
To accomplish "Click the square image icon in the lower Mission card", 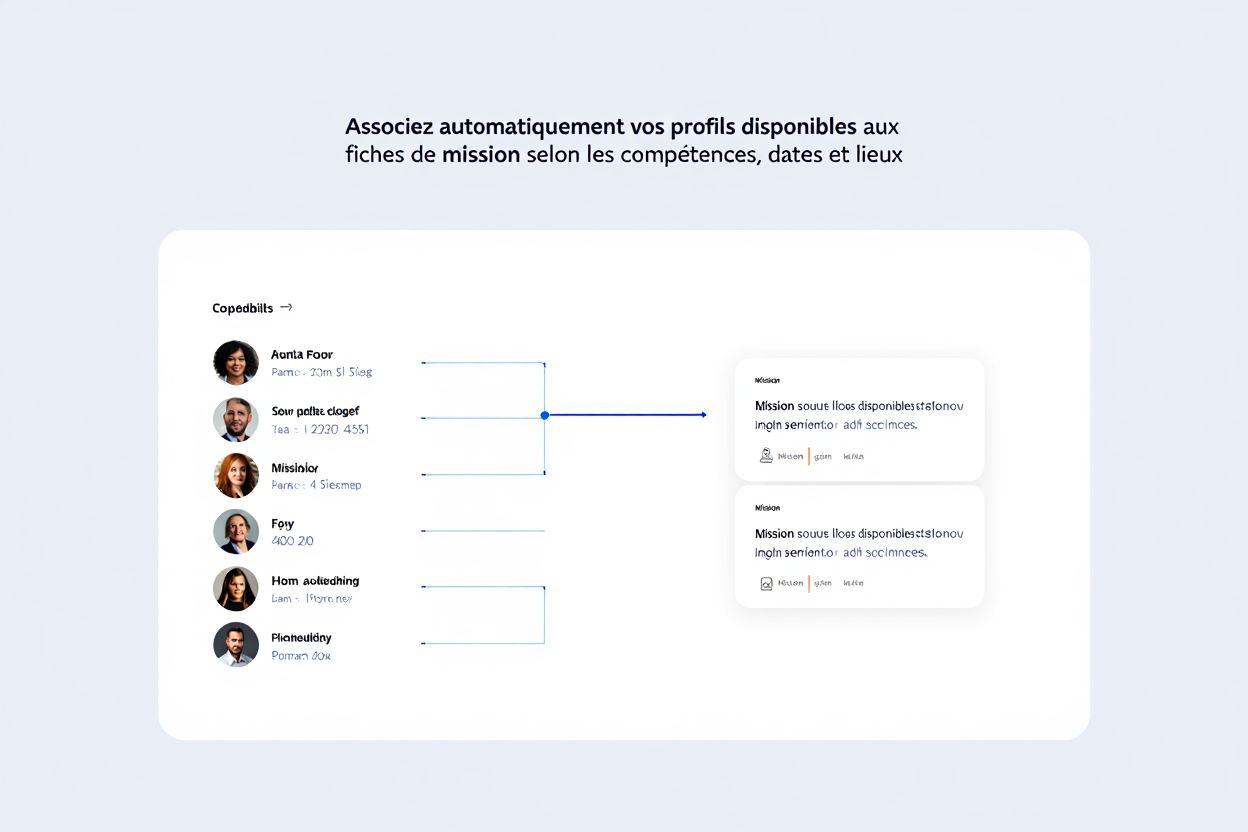I will (x=766, y=583).
